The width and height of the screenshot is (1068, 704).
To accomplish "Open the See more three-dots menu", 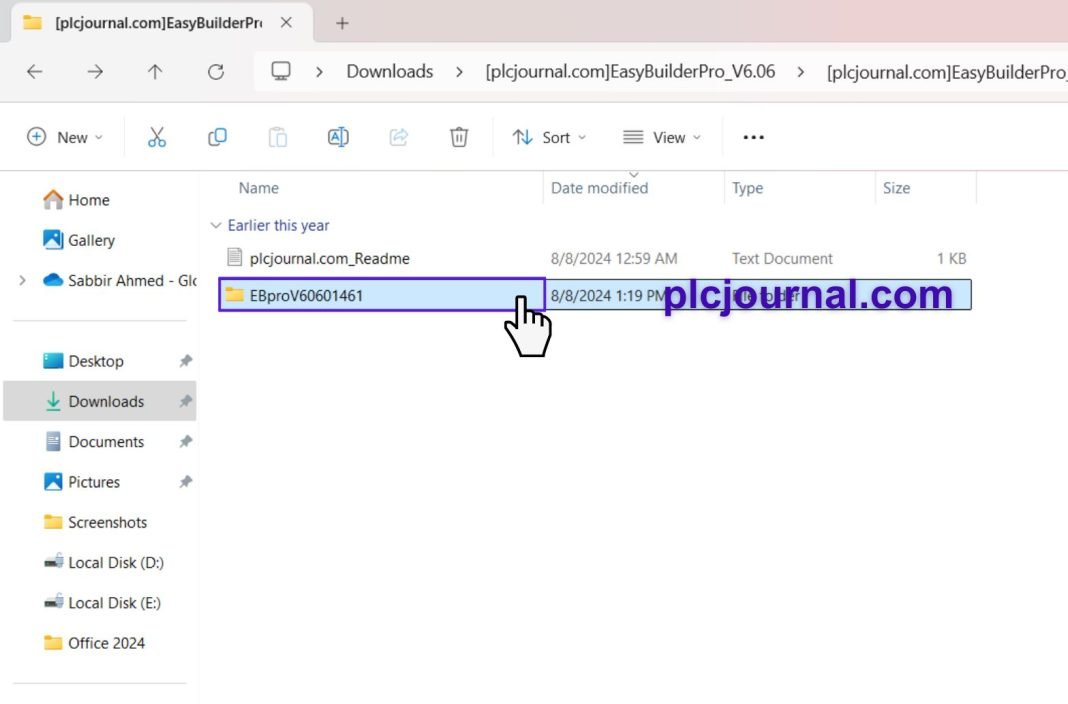I will click(753, 137).
